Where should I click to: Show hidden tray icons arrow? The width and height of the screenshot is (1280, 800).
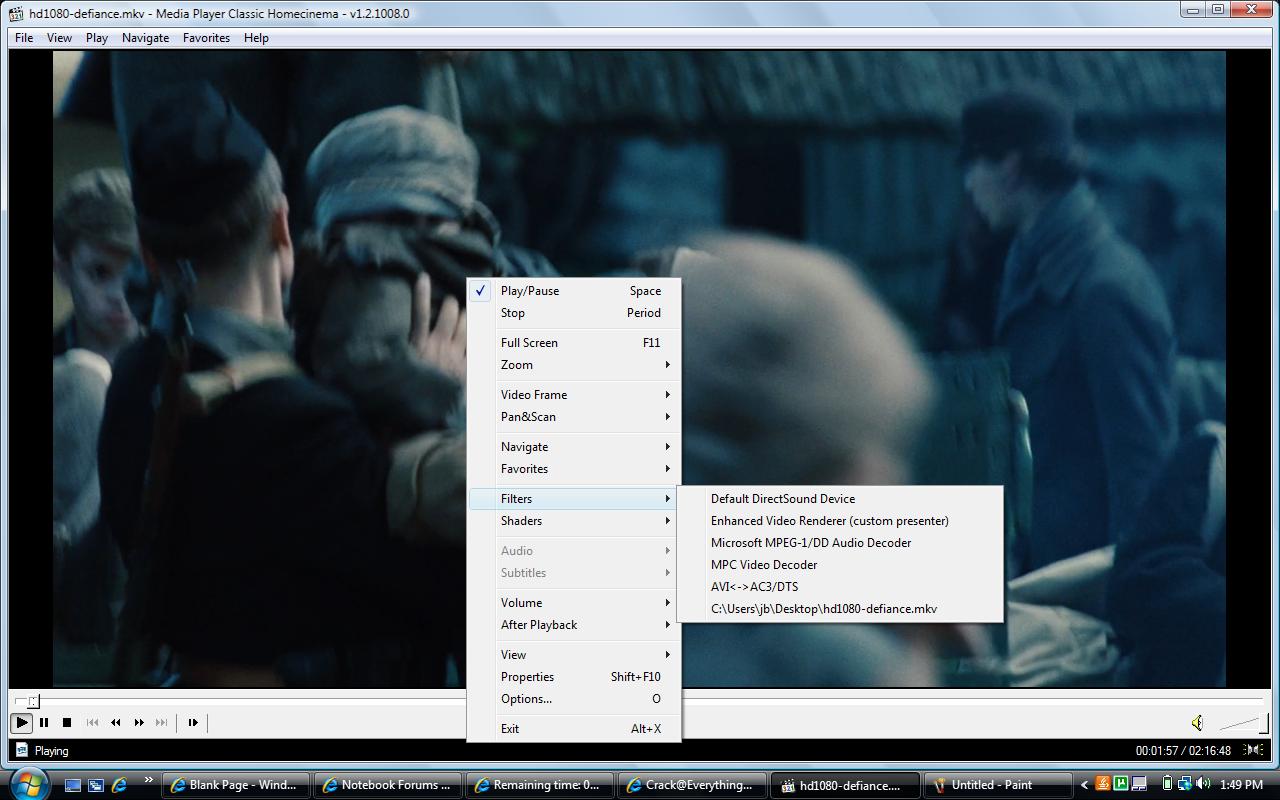[x=1084, y=785]
